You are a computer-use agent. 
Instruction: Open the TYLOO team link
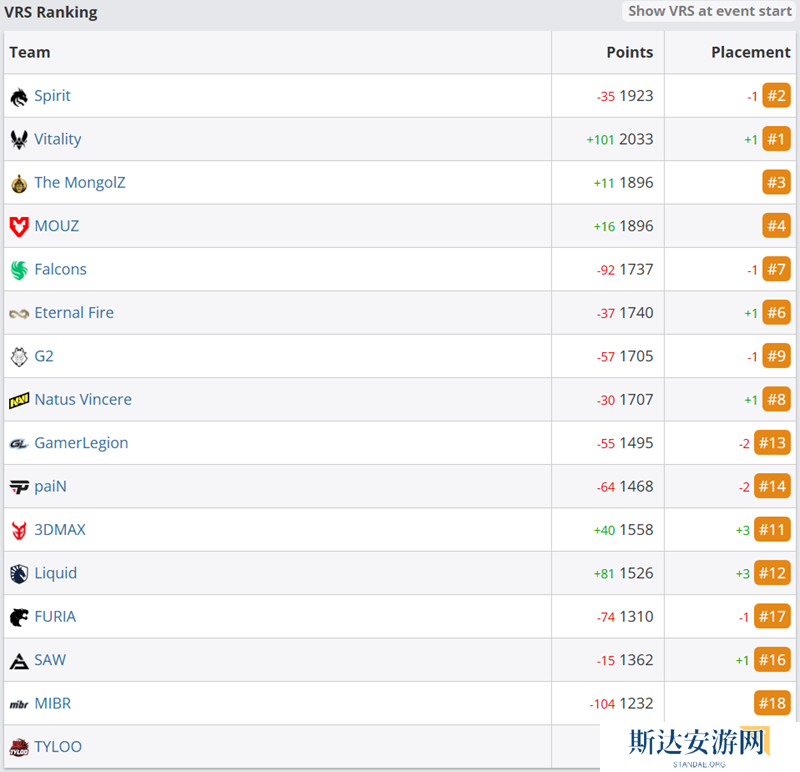pyautogui.click(x=58, y=747)
